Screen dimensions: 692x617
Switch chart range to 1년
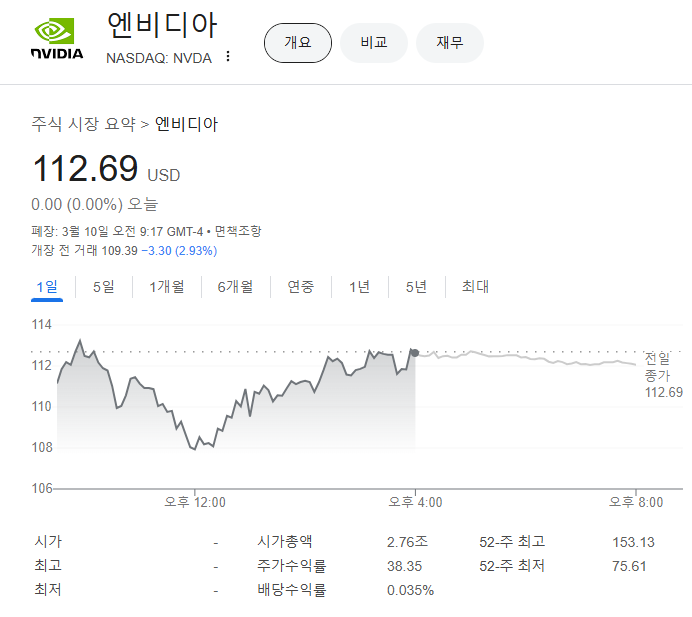[359, 287]
